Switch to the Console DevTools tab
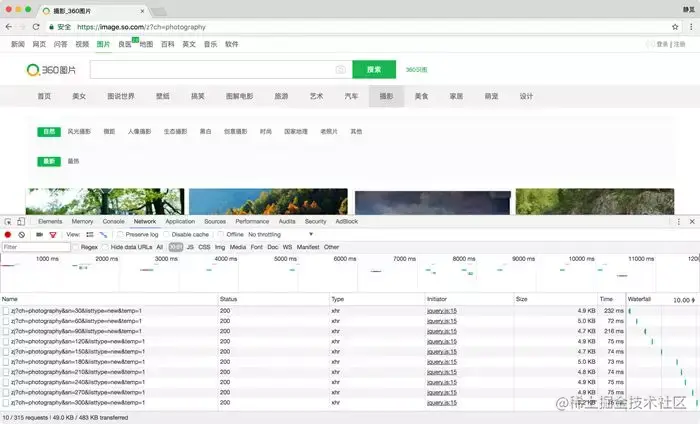The image size is (700, 424). click(113, 221)
